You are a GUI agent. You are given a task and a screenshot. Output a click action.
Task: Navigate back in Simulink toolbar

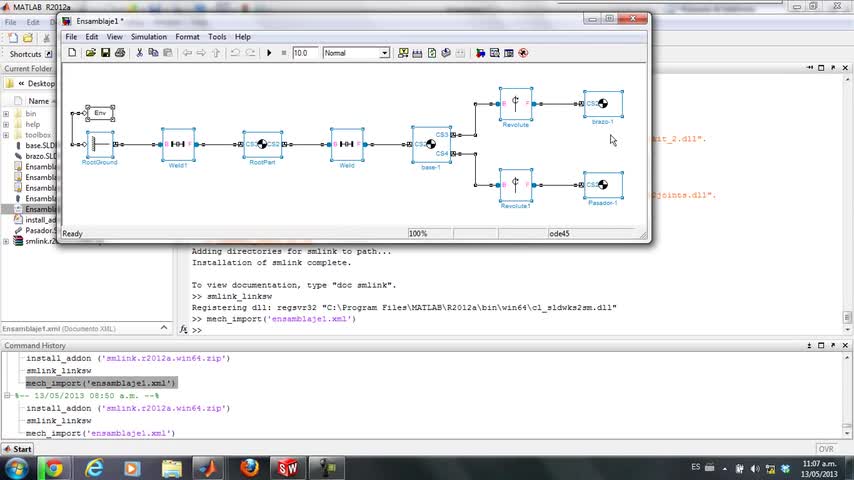coord(187,53)
